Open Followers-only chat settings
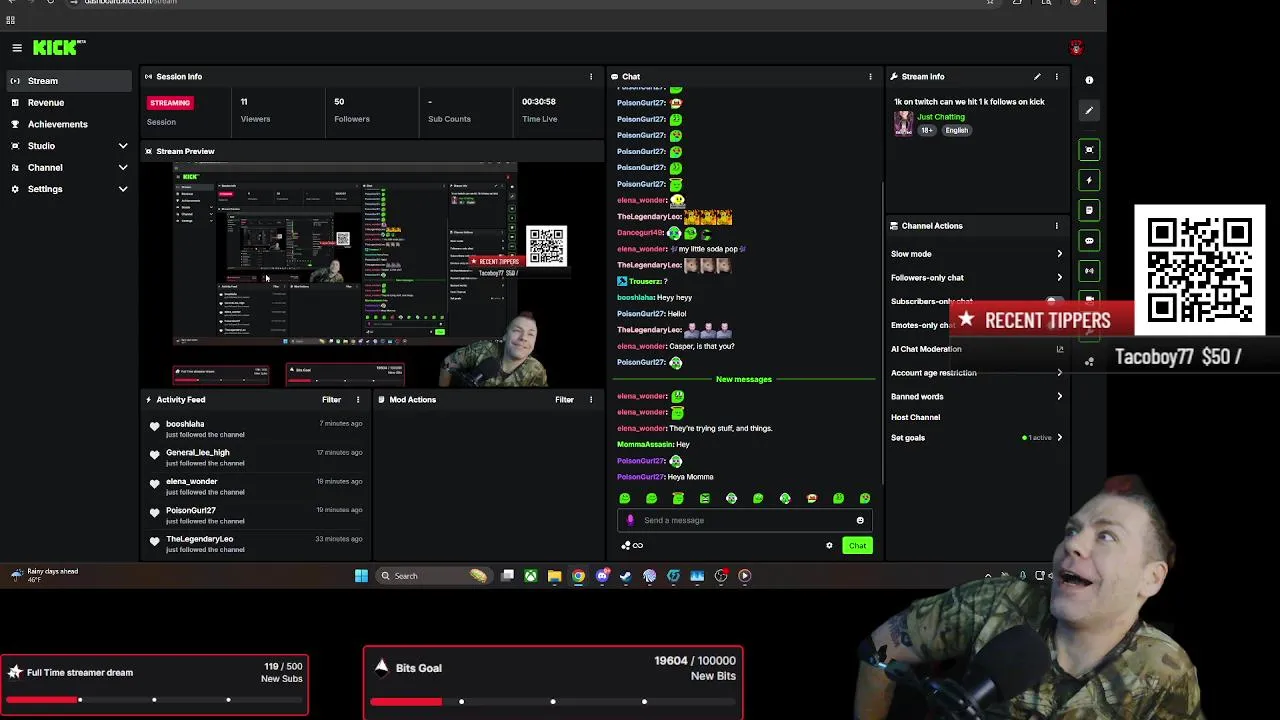The width and height of the screenshot is (1280, 720). click(x=977, y=278)
